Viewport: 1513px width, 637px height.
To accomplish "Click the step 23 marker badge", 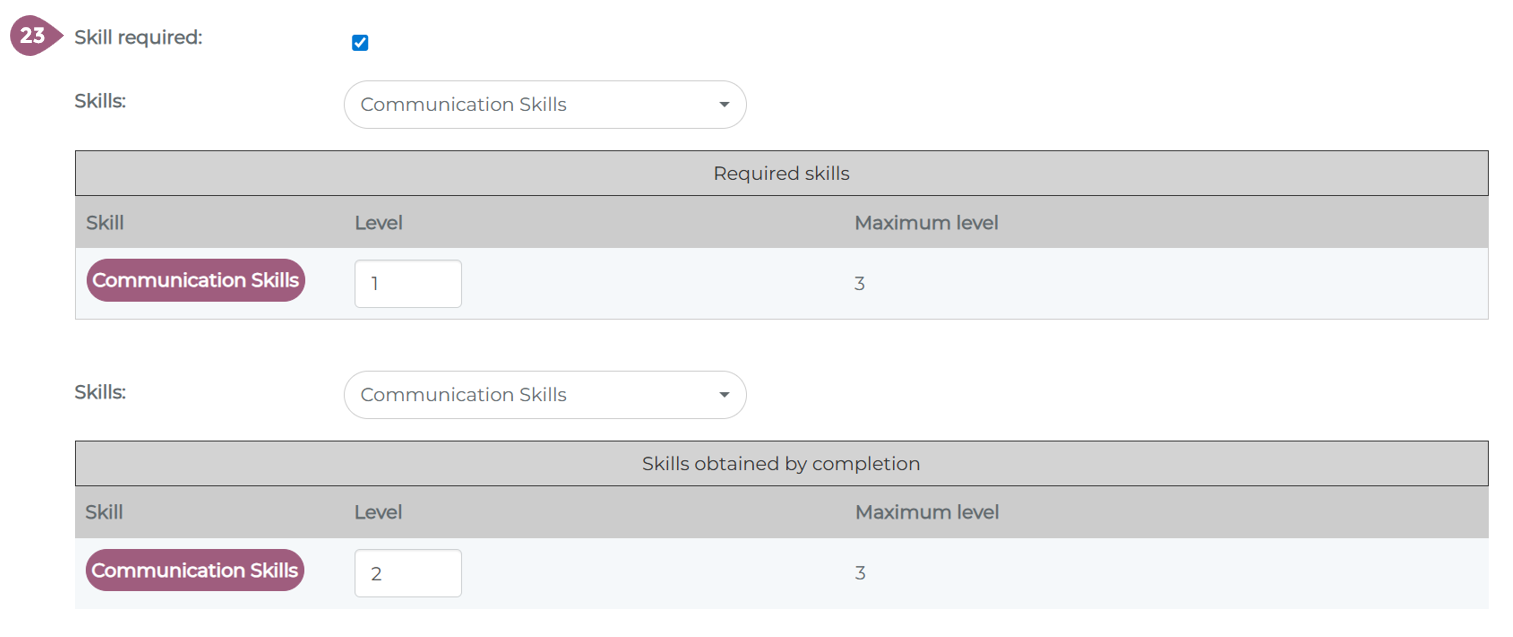I will click(32, 37).
